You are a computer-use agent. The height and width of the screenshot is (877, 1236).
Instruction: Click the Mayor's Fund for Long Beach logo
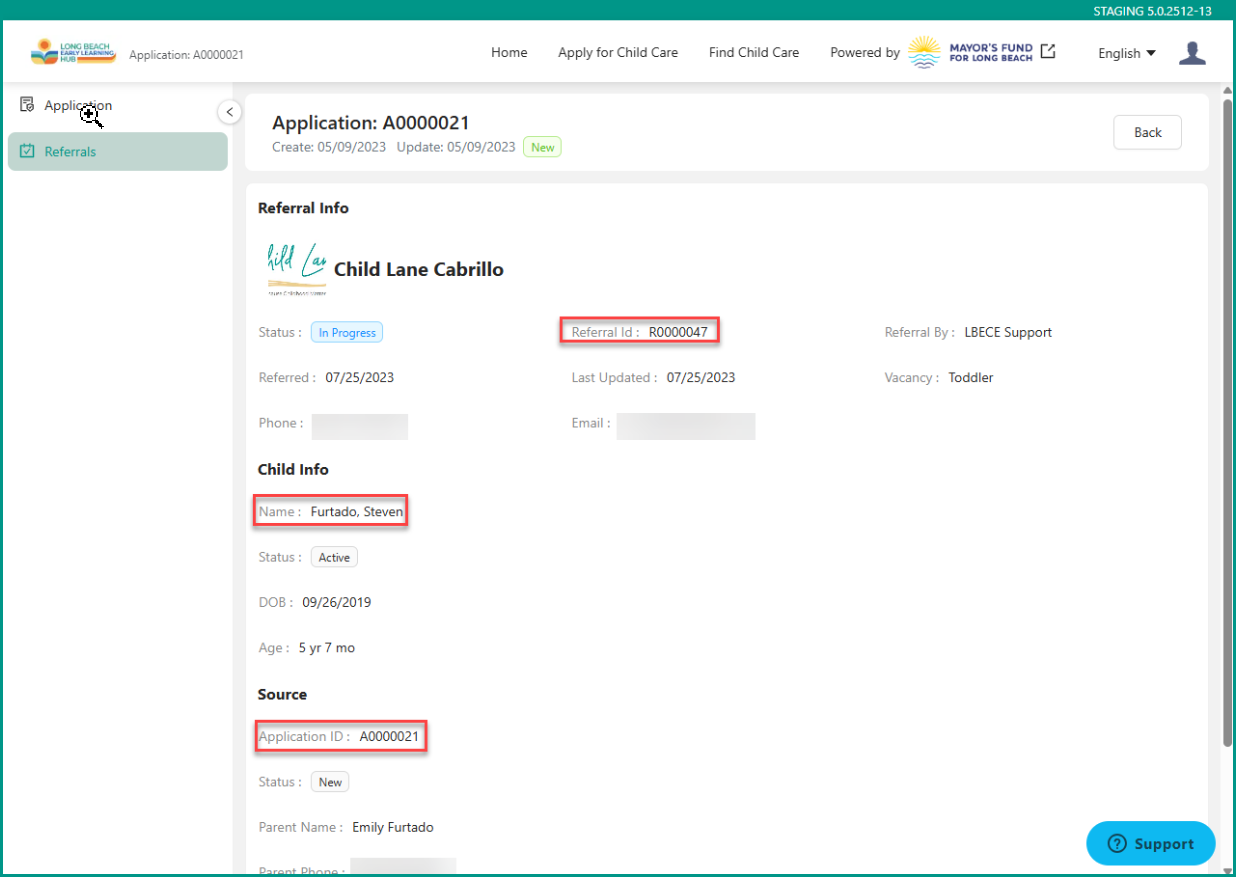[970, 52]
